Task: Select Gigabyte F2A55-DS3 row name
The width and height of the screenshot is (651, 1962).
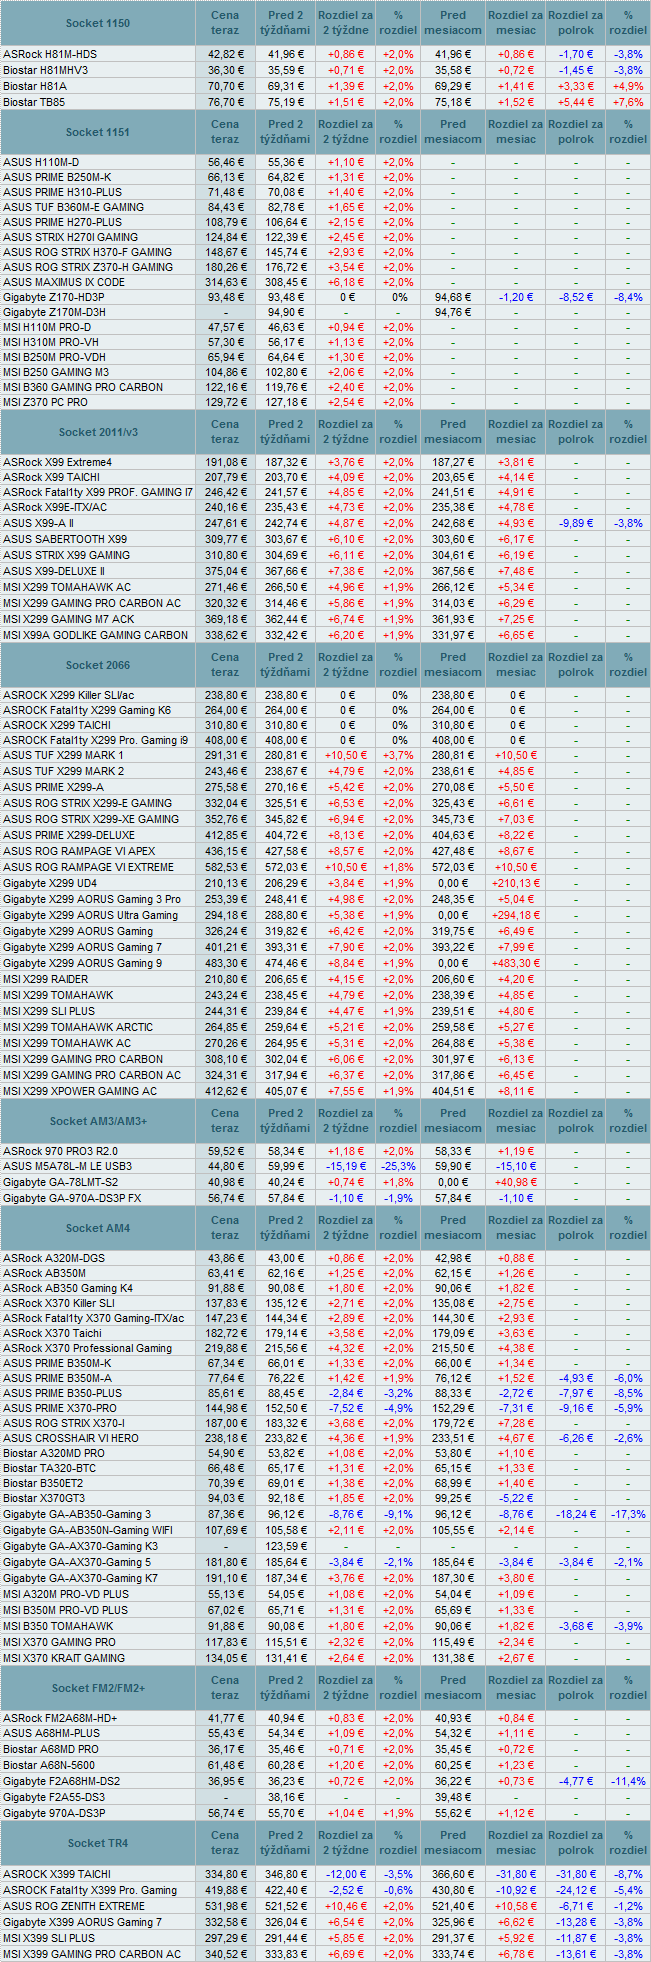Action: pos(54,1797)
